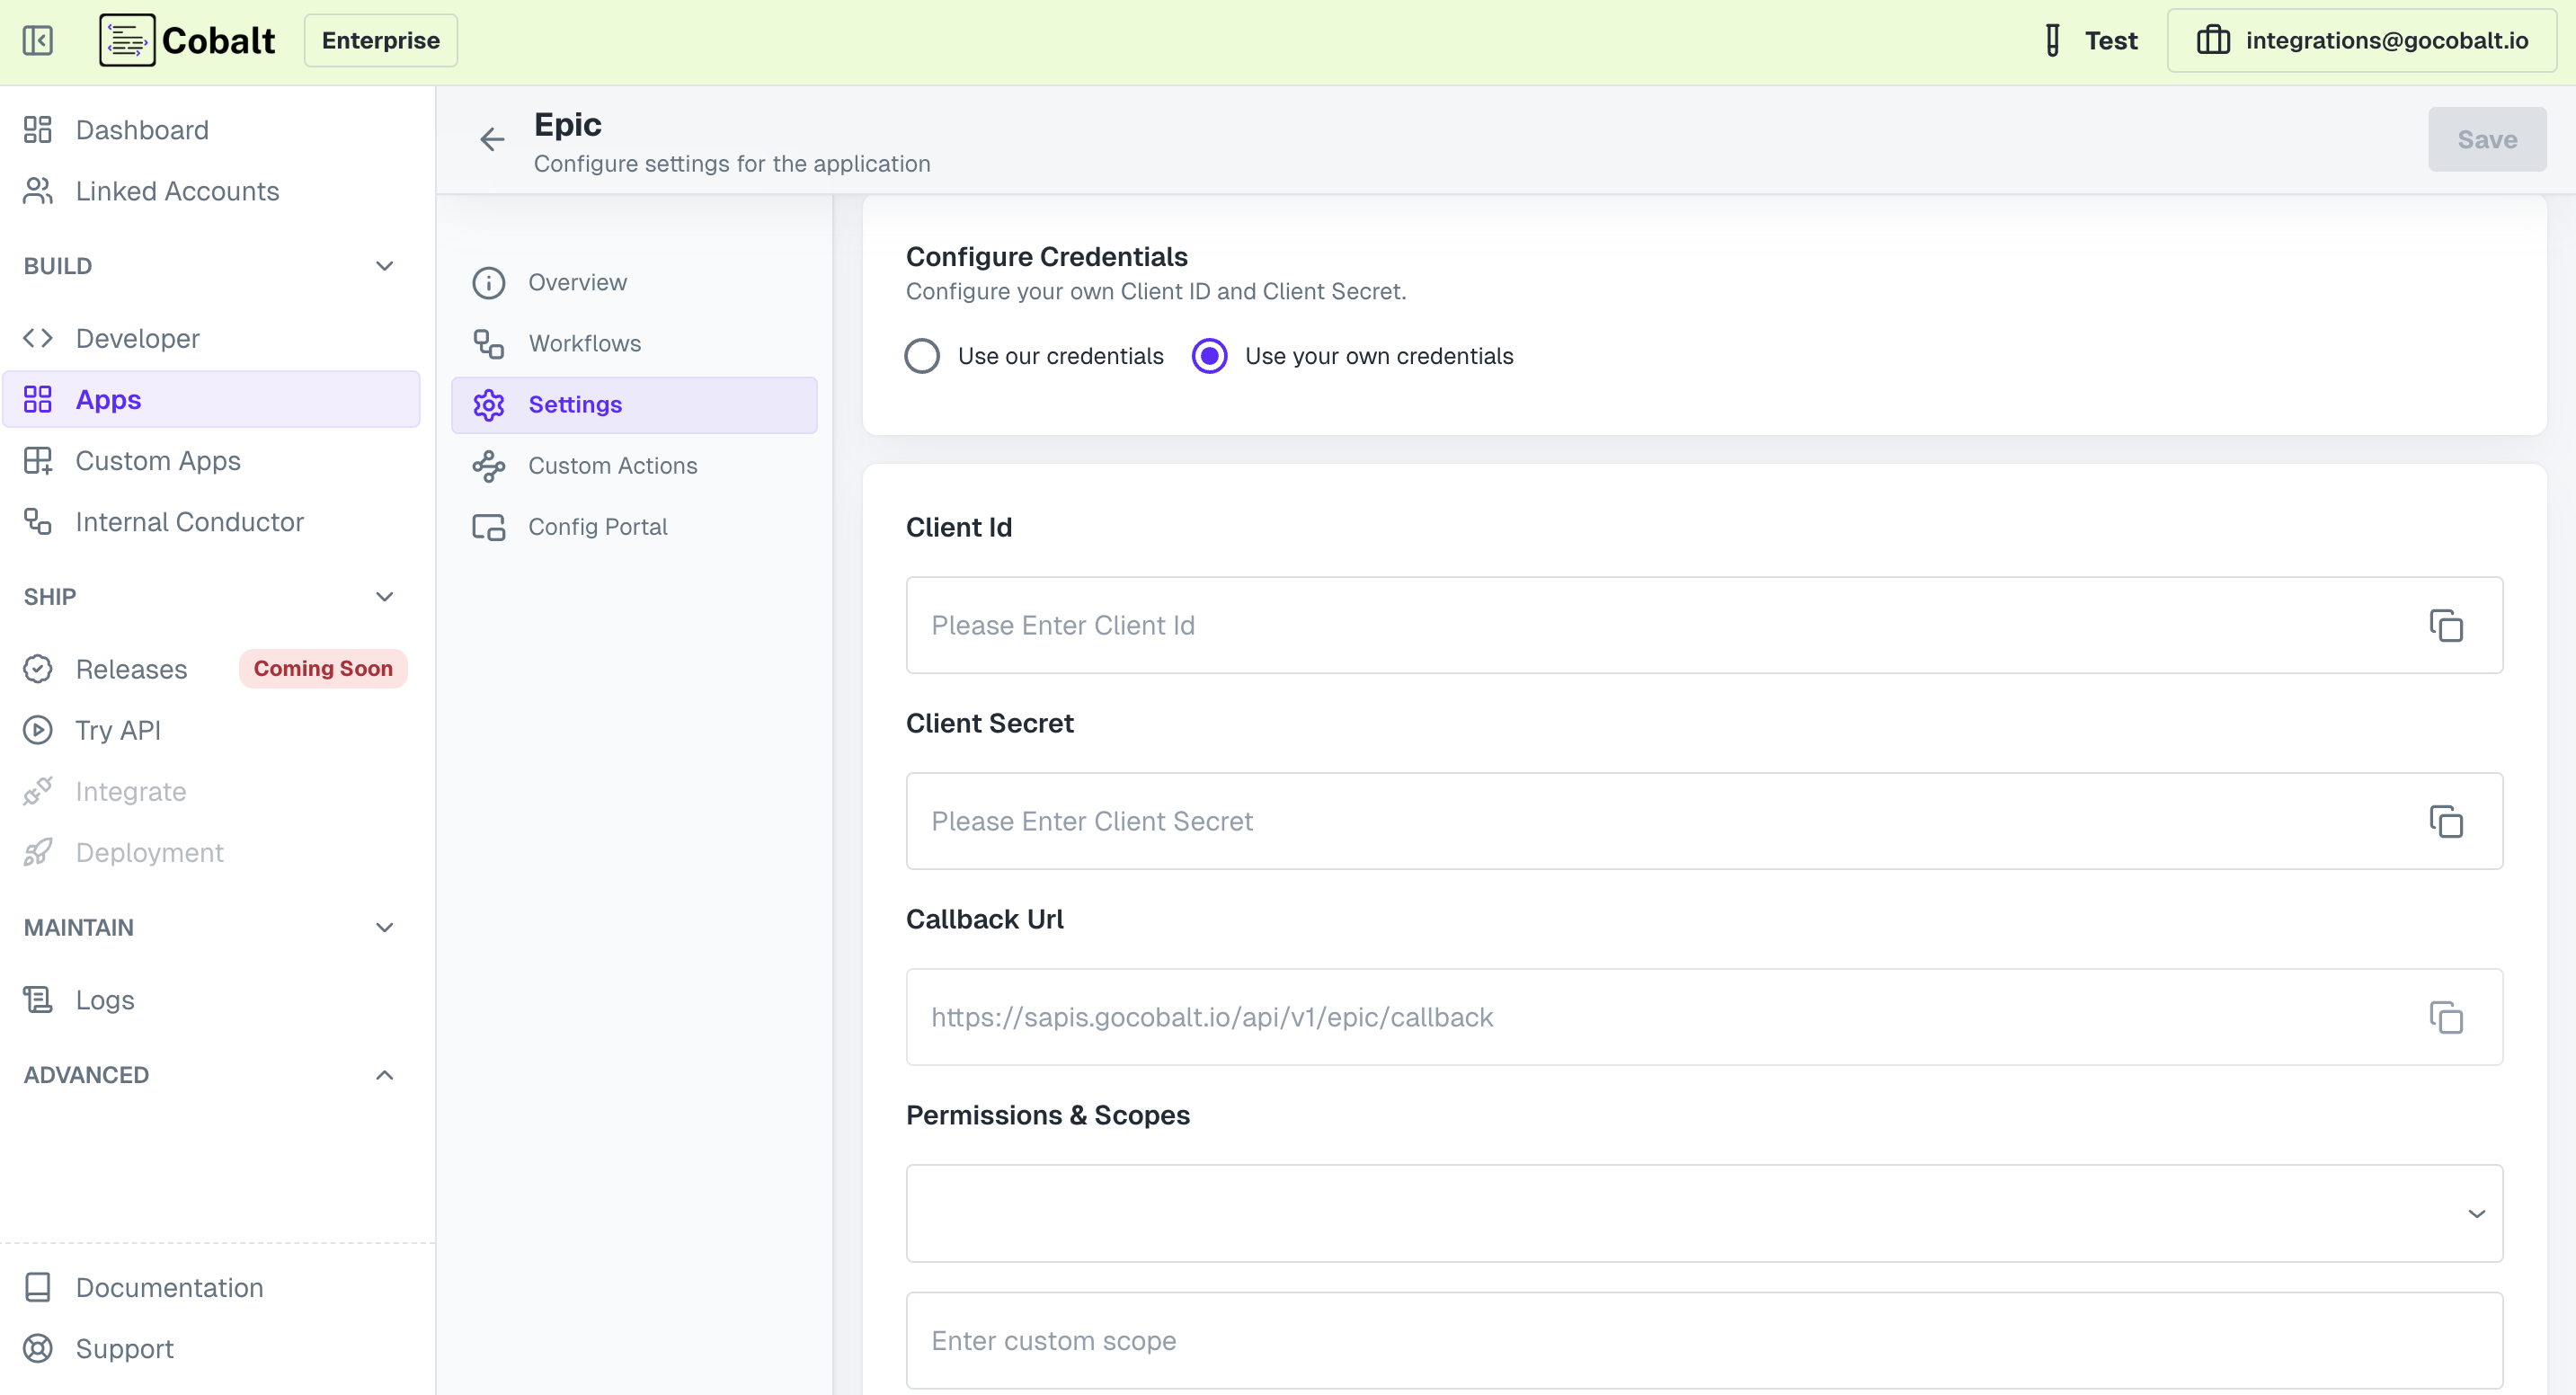Switch to the Custom Actions tab
Screen dimensions: 2576x1395
click(x=613, y=465)
